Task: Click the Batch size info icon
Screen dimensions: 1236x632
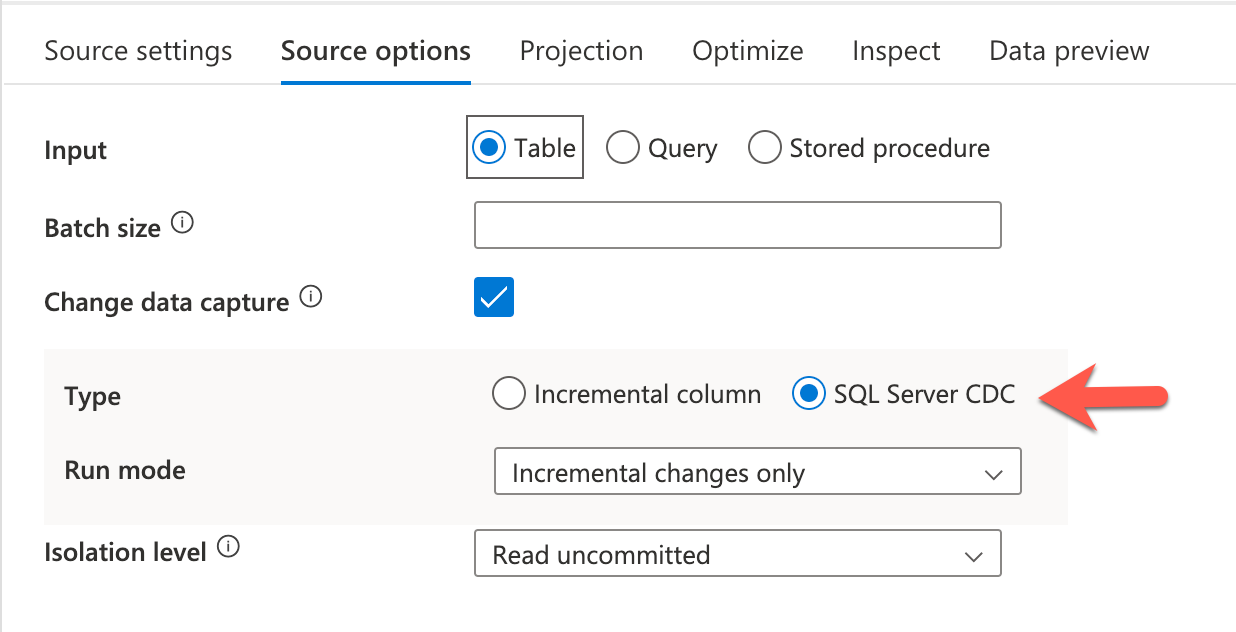Action: (x=182, y=224)
